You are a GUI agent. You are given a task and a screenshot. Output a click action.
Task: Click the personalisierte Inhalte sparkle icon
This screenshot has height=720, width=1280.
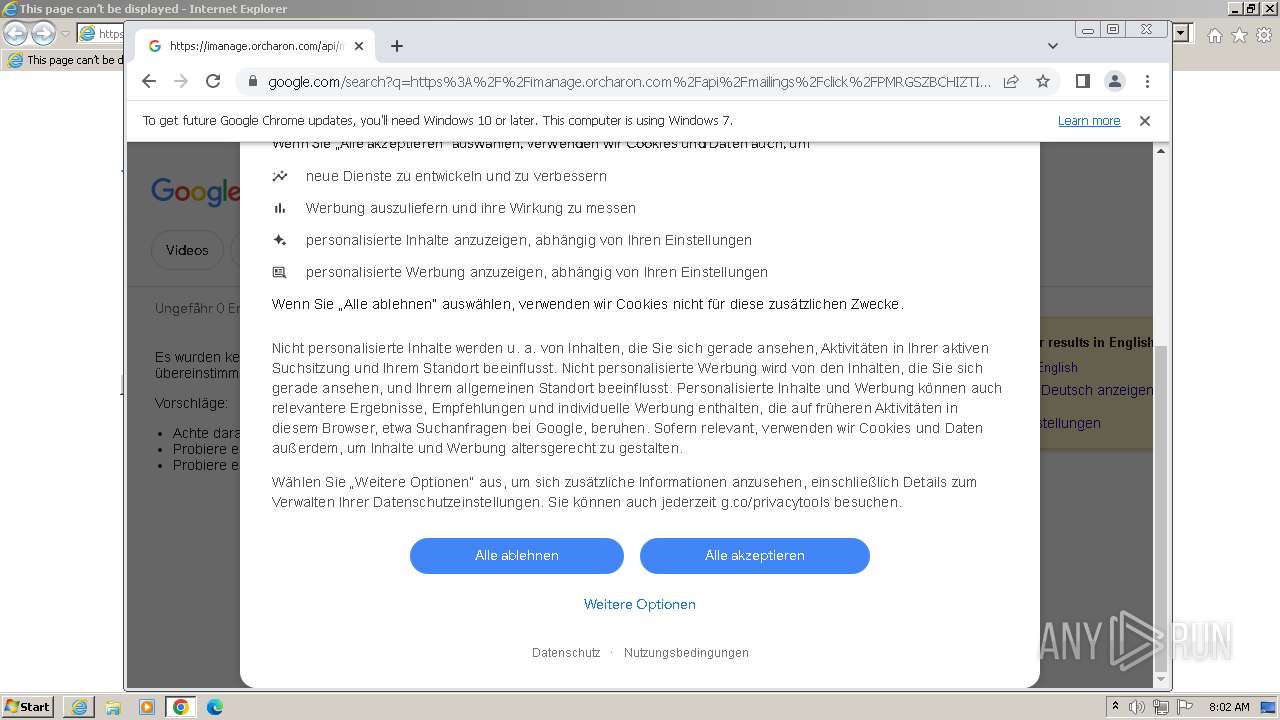coord(280,240)
